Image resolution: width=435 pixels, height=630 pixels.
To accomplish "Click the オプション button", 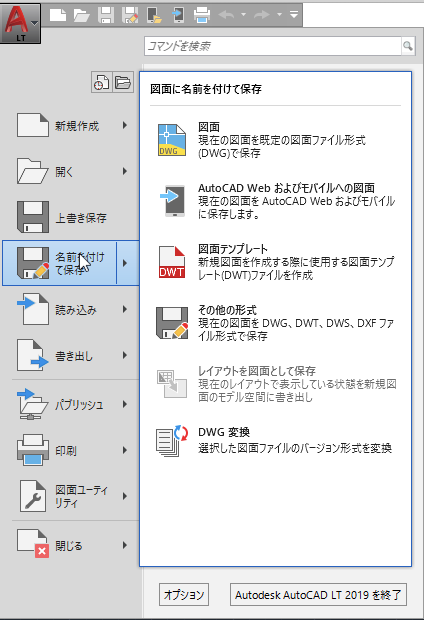I will tap(184, 595).
